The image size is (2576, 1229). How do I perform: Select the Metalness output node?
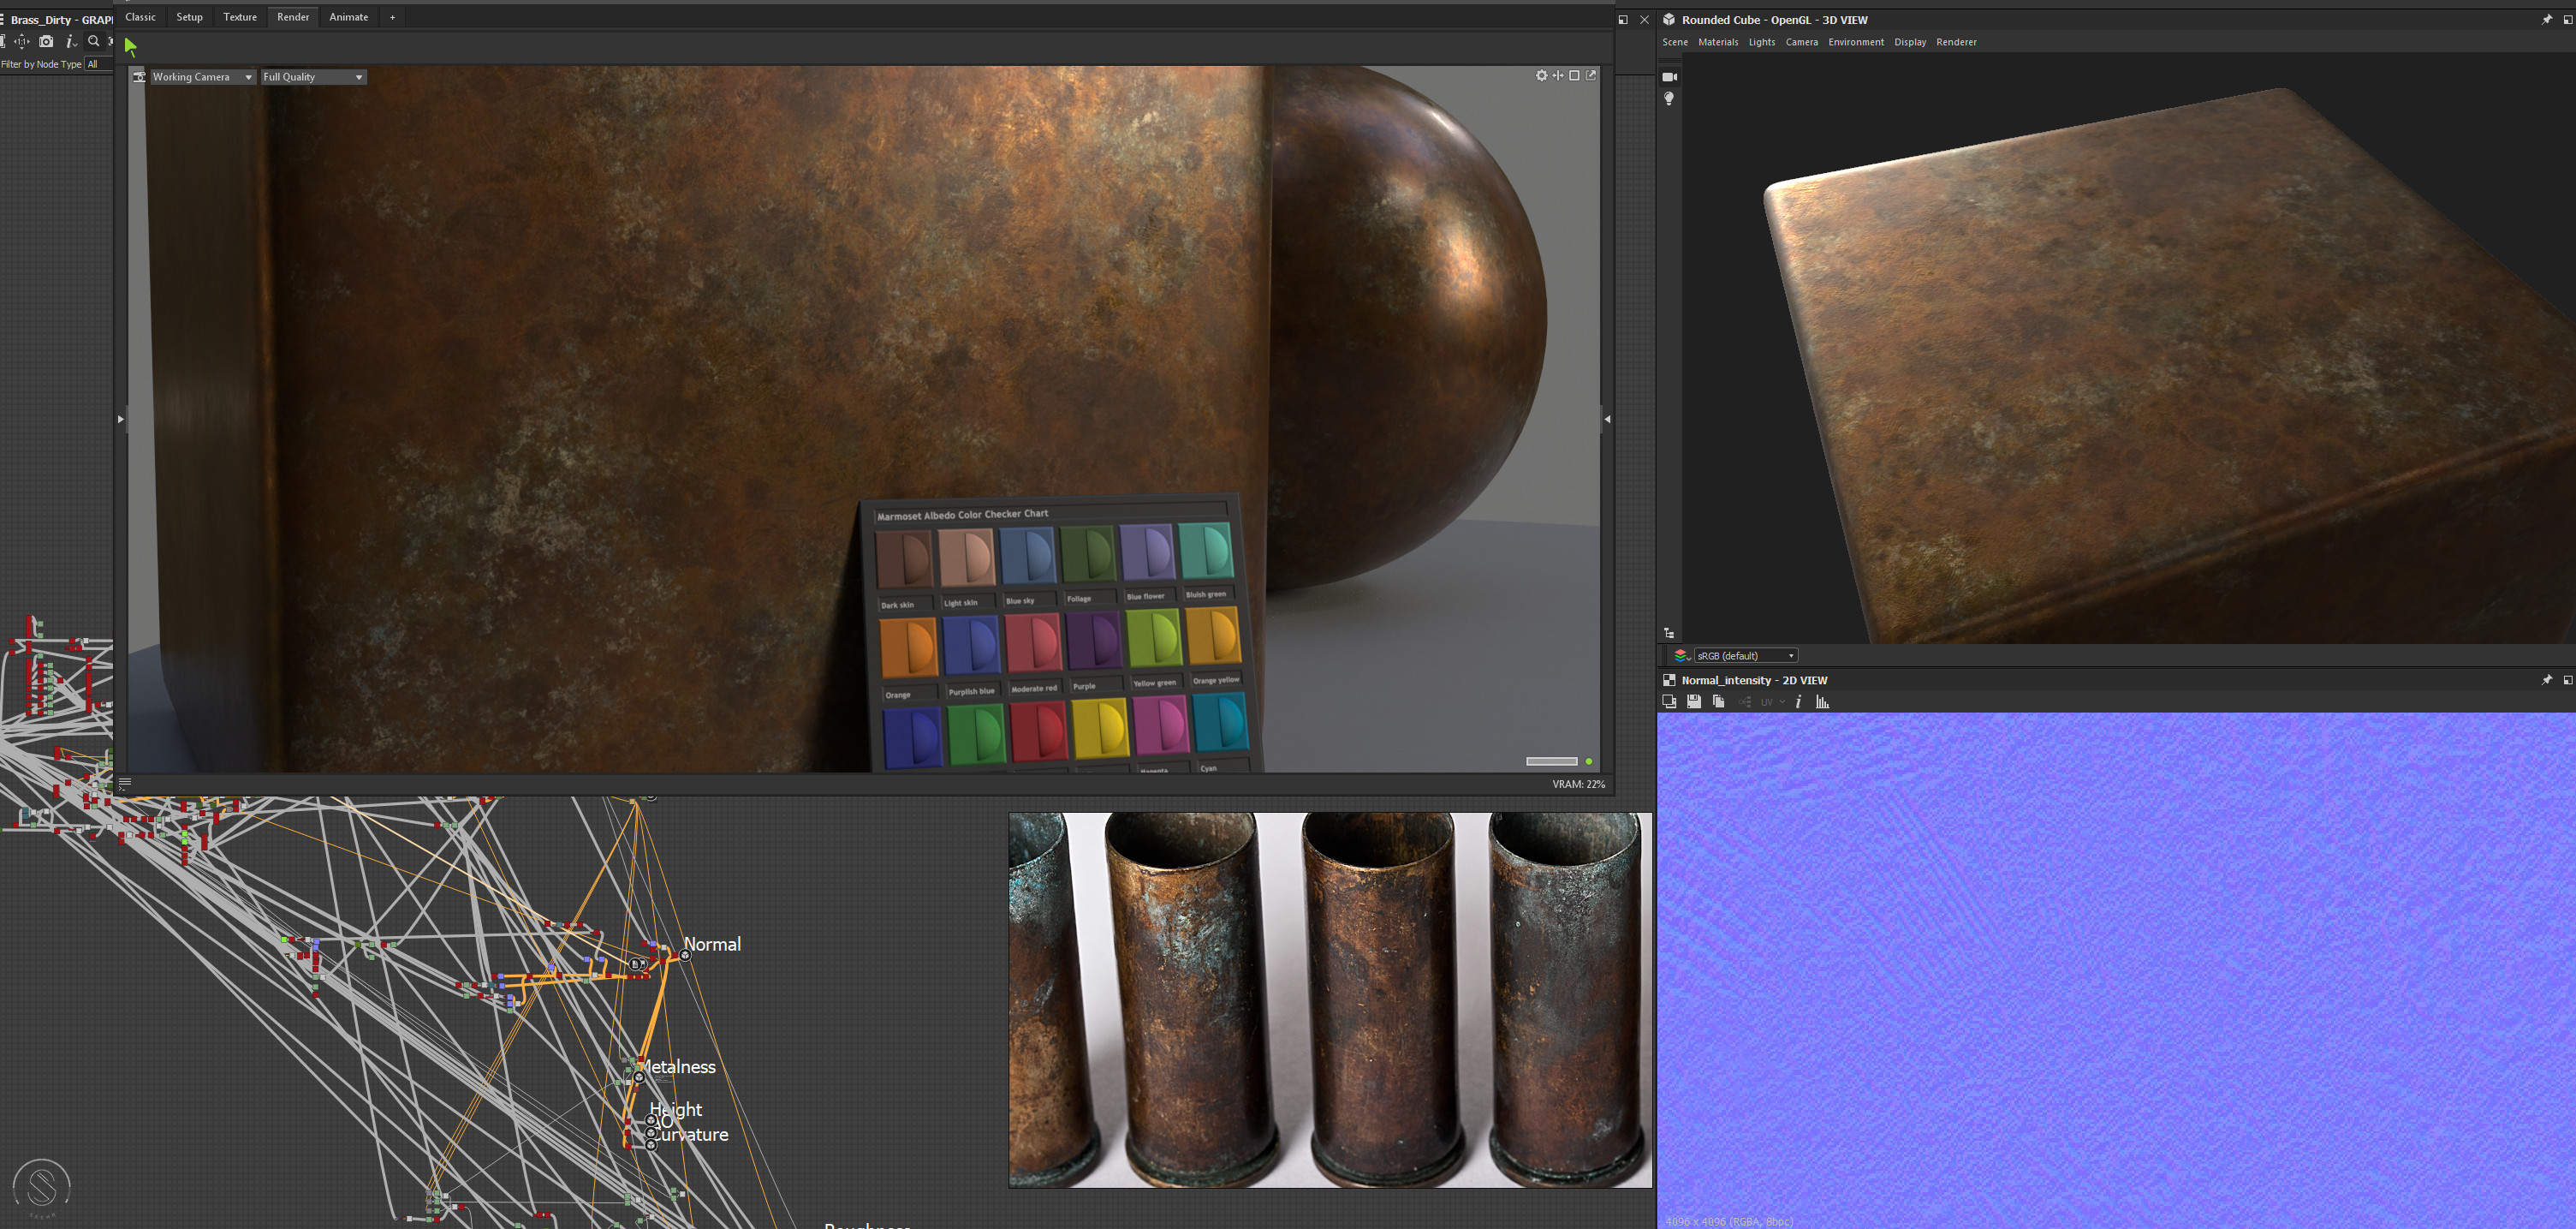click(639, 1078)
